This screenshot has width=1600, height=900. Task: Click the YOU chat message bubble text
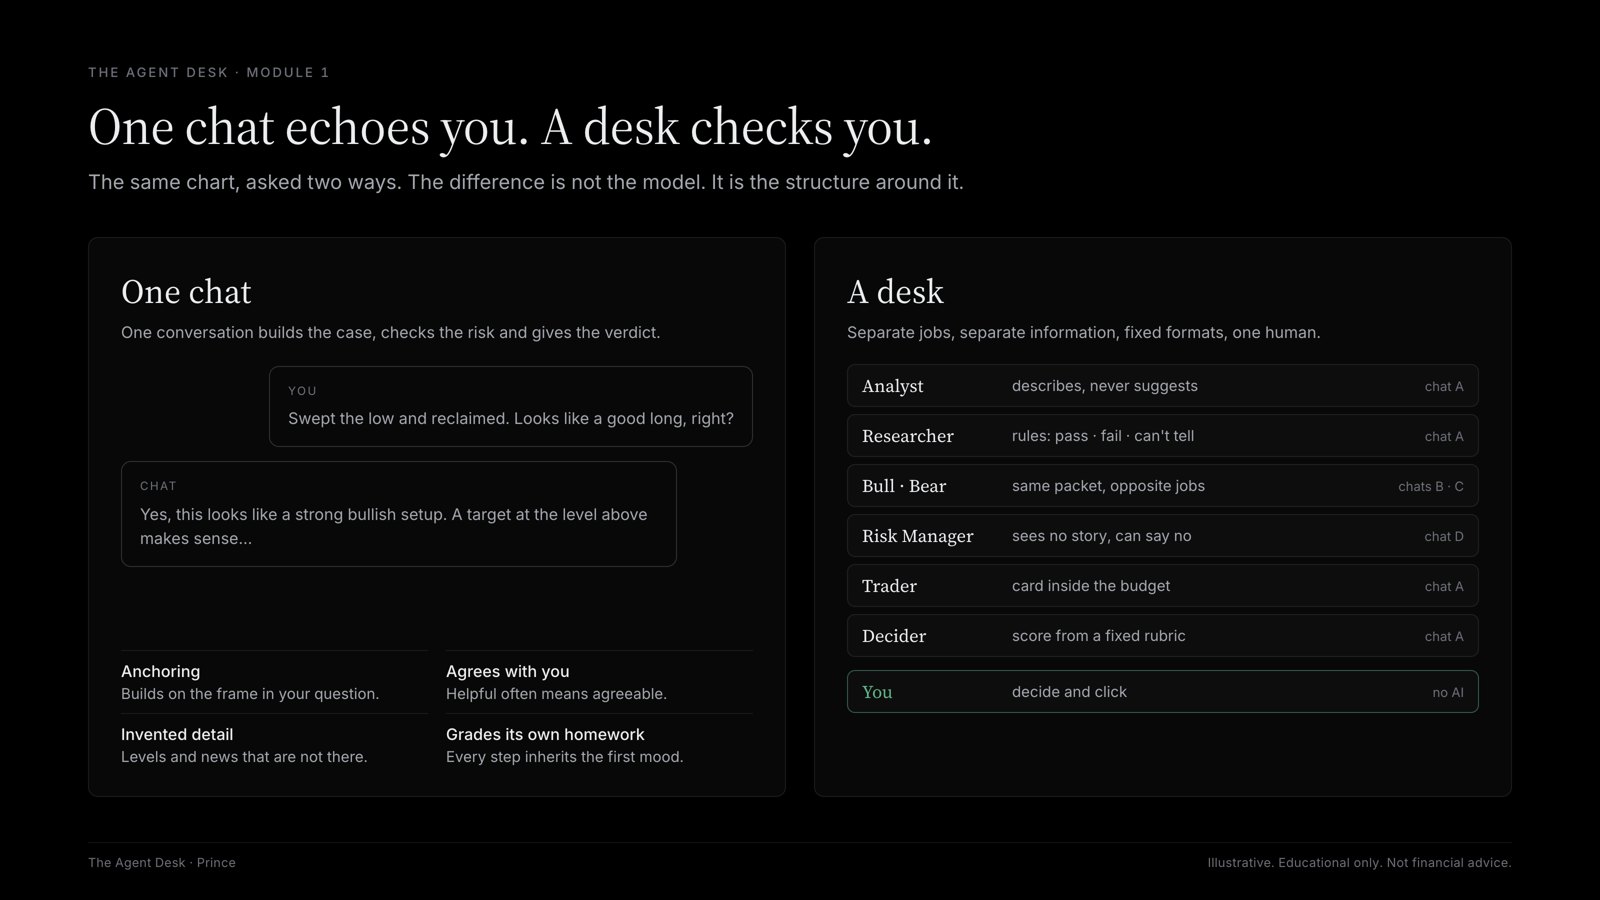click(510, 418)
